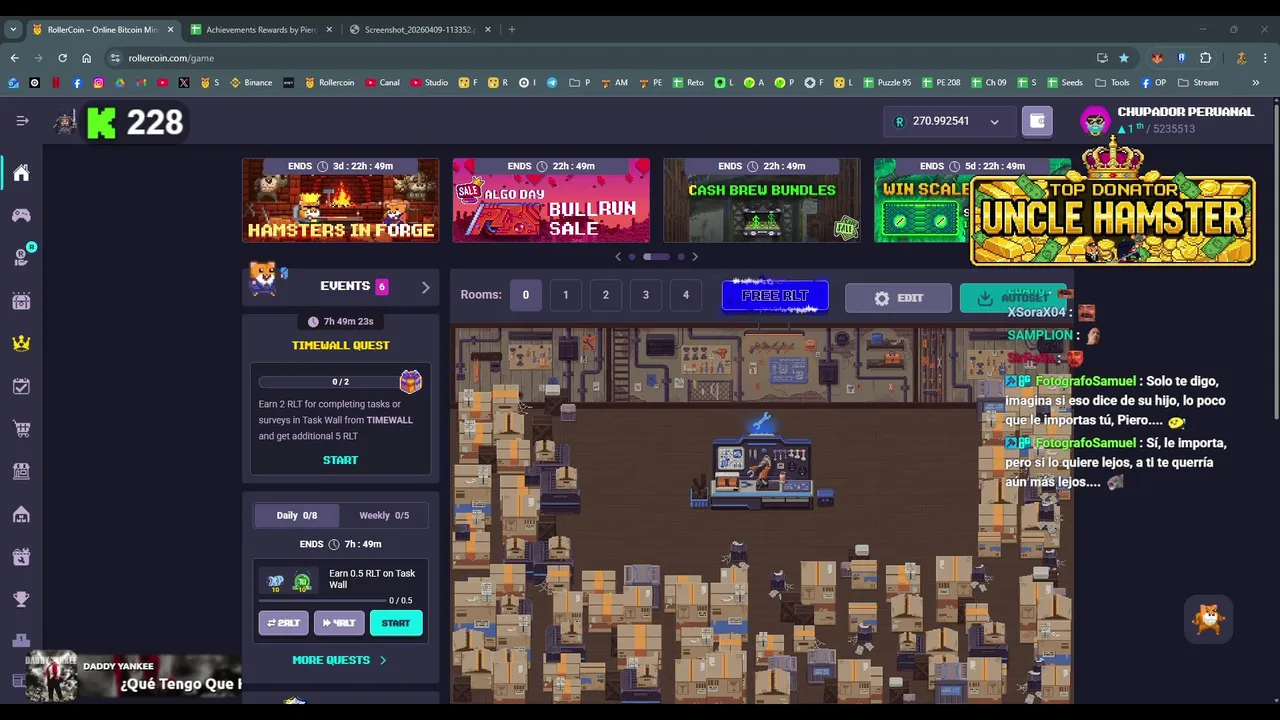Image resolution: width=1280 pixels, height=720 pixels.
Task: Select room 4 tab
Action: (685, 295)
